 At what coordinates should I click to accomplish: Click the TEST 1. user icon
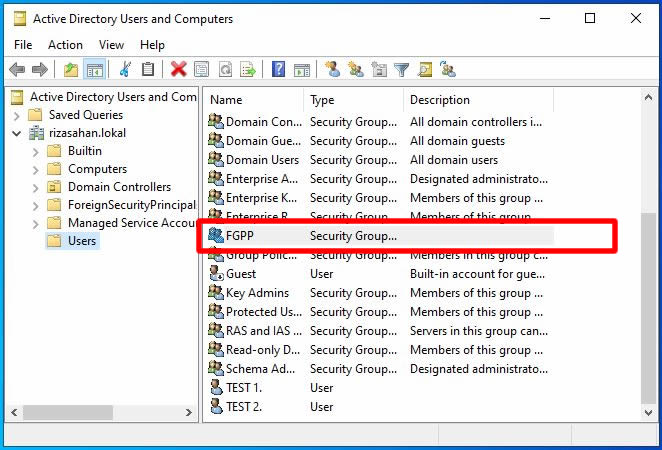click(216, 388)
